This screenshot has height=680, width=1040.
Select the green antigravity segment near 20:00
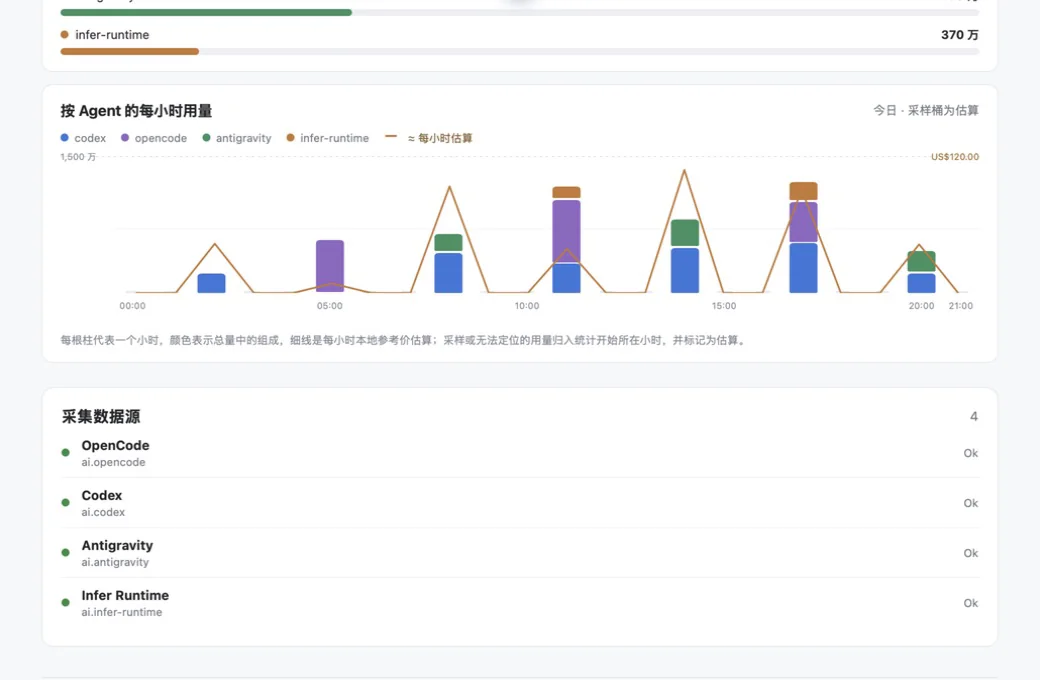pos(921,261)
